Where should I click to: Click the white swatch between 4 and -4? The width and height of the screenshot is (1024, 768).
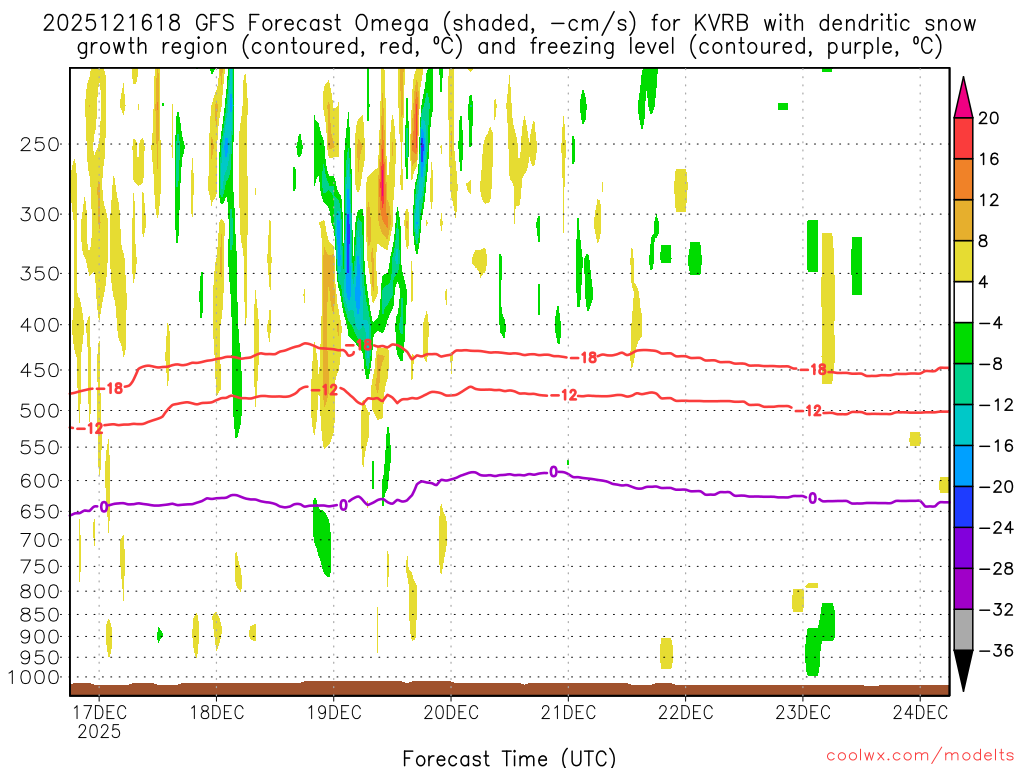click(964, 302)
